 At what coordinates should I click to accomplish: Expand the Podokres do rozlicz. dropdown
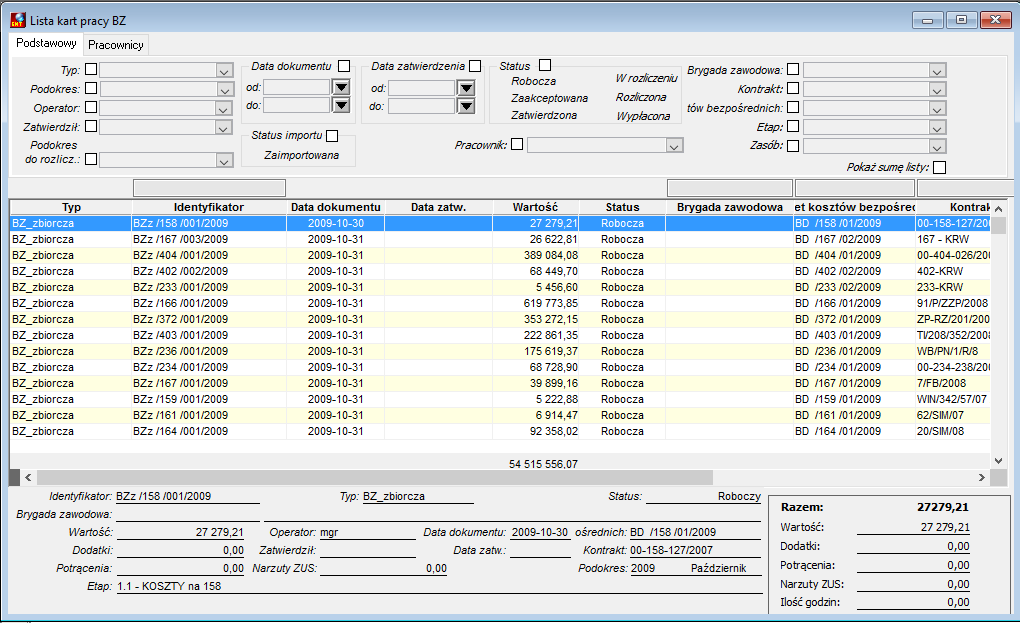pos(224,160)
